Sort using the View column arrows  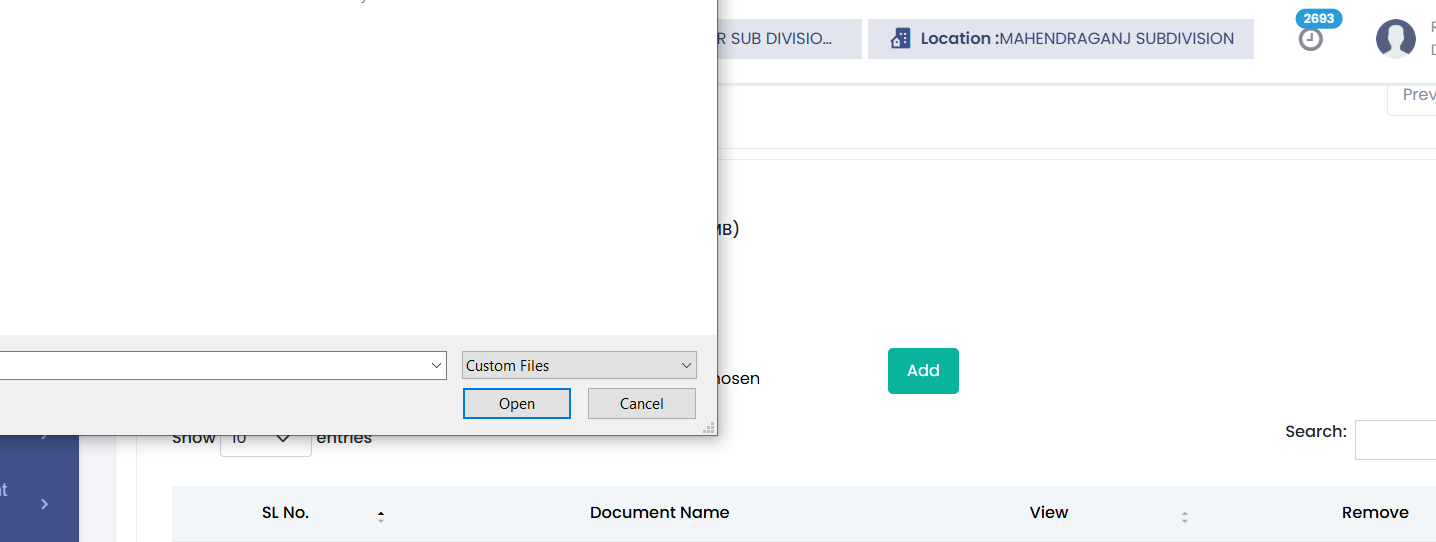coord(1184,516)
